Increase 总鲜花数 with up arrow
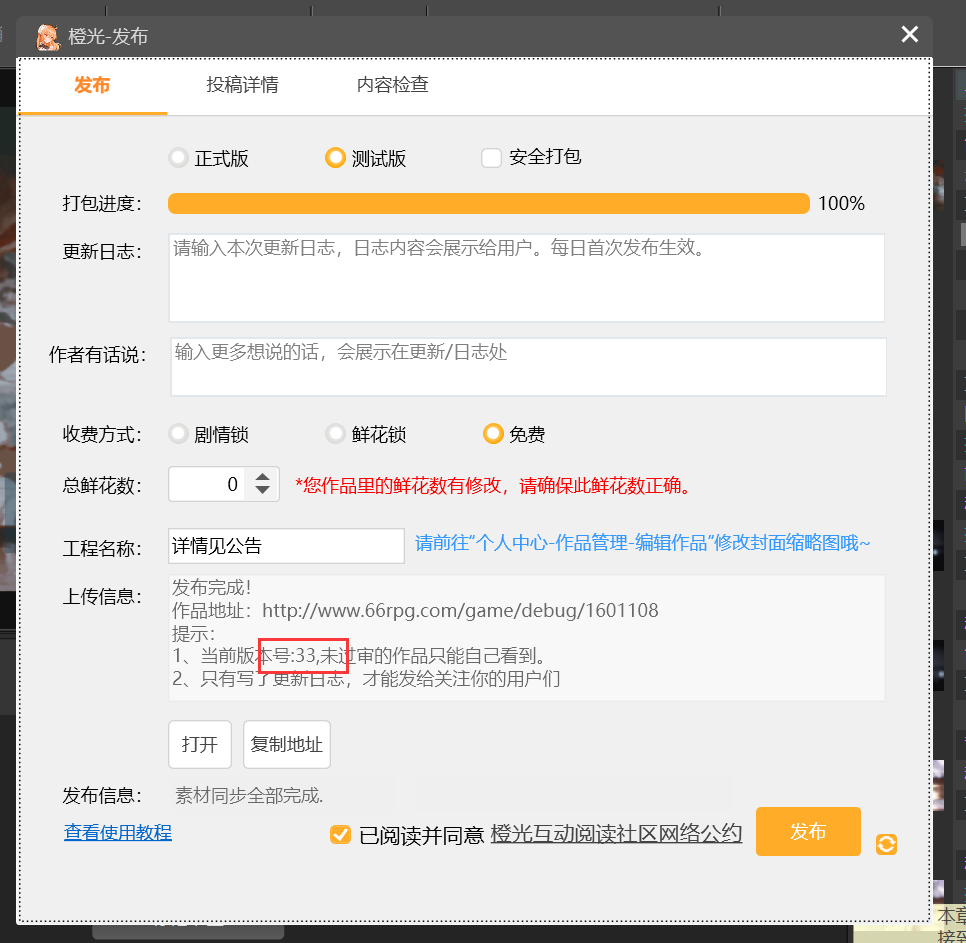Viewport: 966px width, 943px height. click(x=262, y=477)
